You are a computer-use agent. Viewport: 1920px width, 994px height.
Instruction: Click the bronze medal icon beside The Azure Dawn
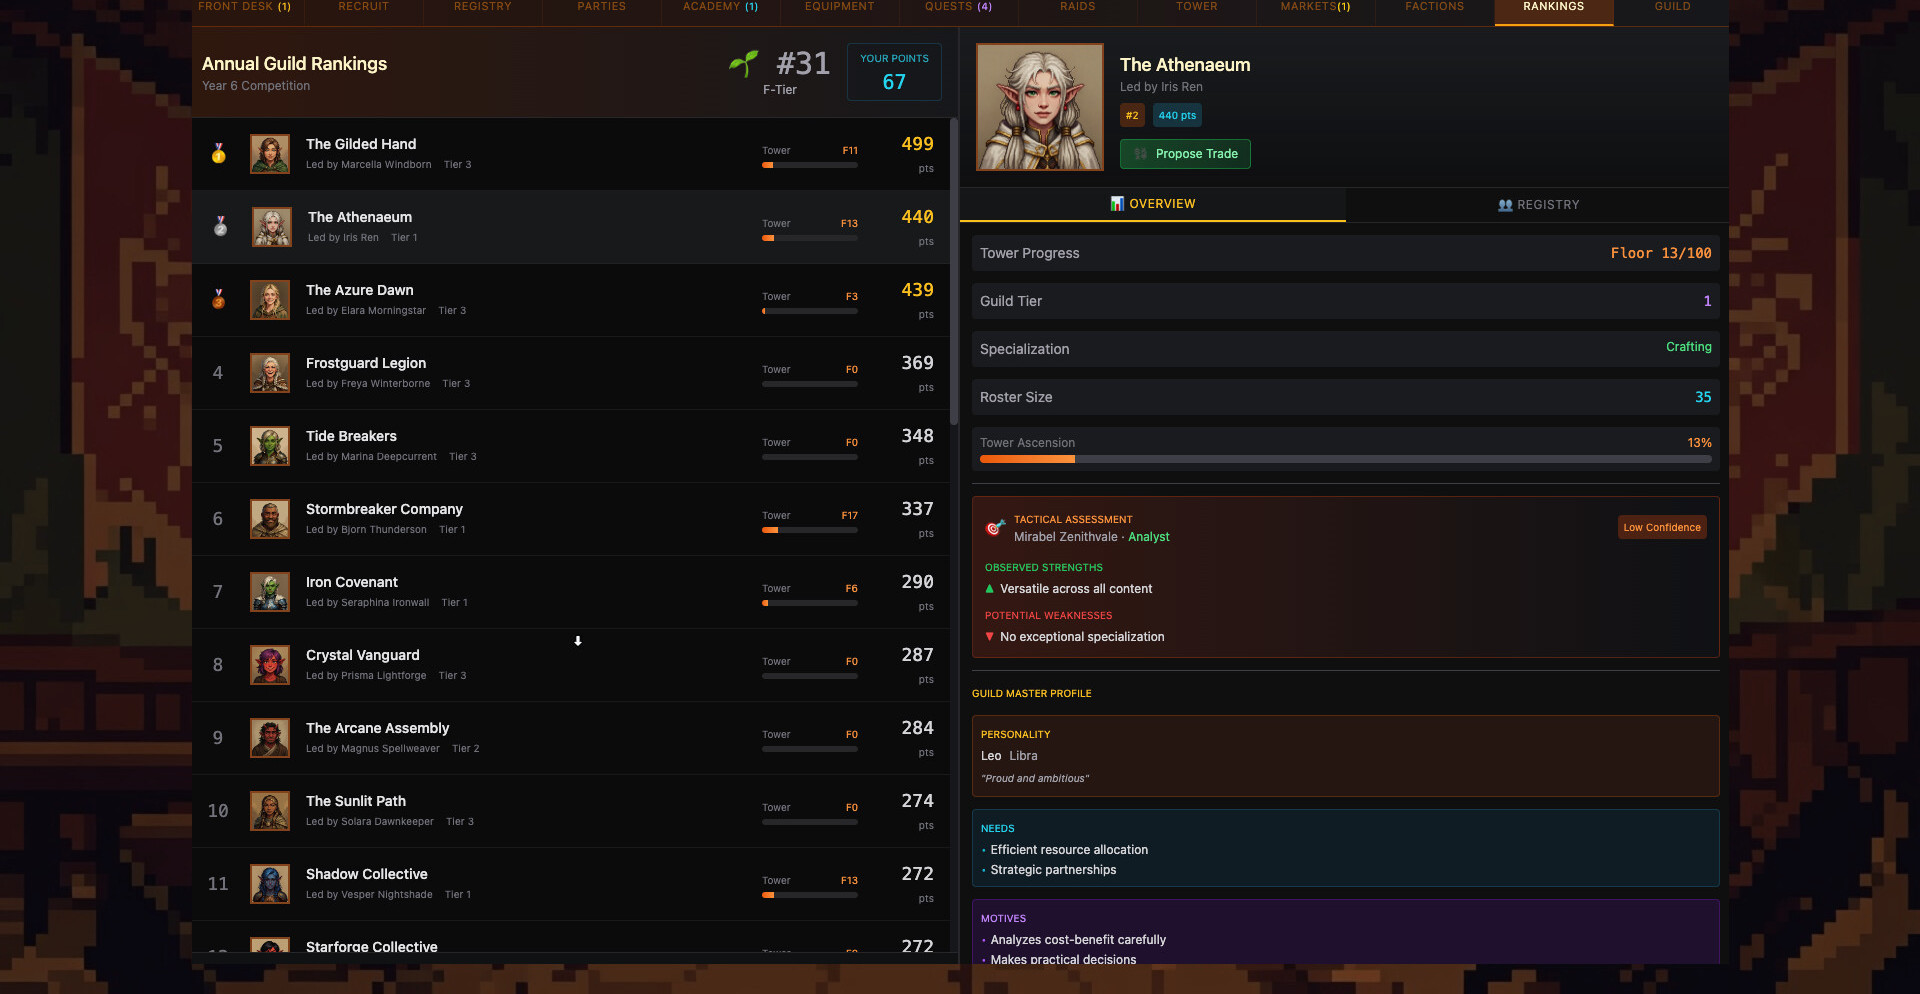coord(219,299)
